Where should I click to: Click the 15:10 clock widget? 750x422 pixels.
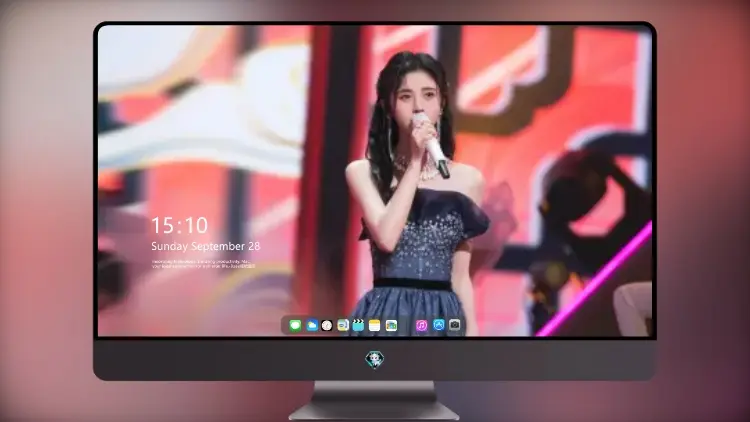(x=179, y=225)
